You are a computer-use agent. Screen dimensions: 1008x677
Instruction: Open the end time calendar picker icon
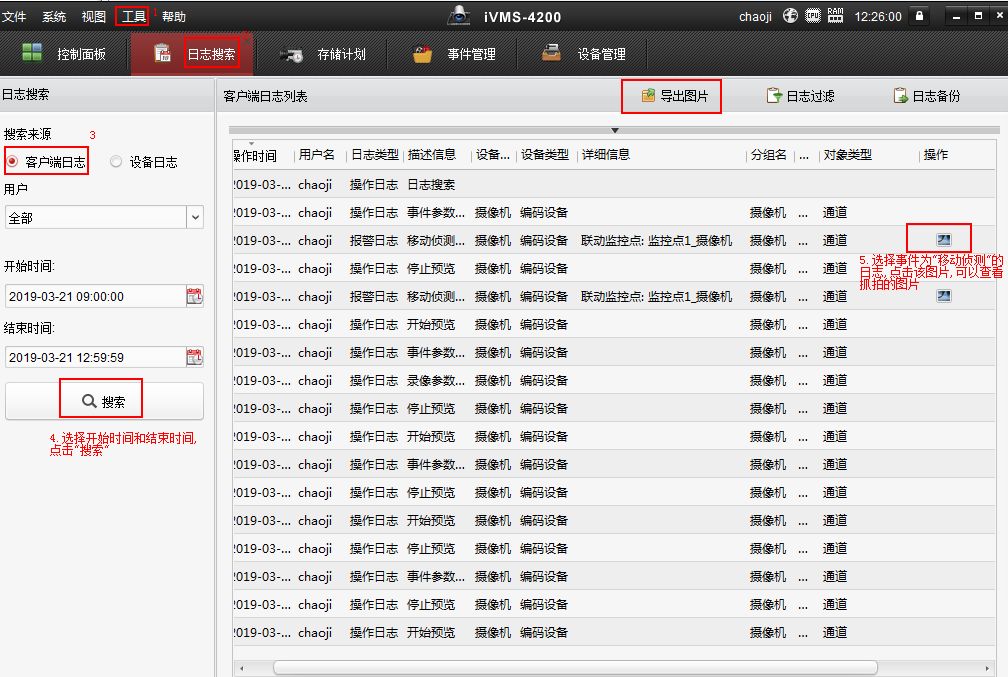[194, 357]
